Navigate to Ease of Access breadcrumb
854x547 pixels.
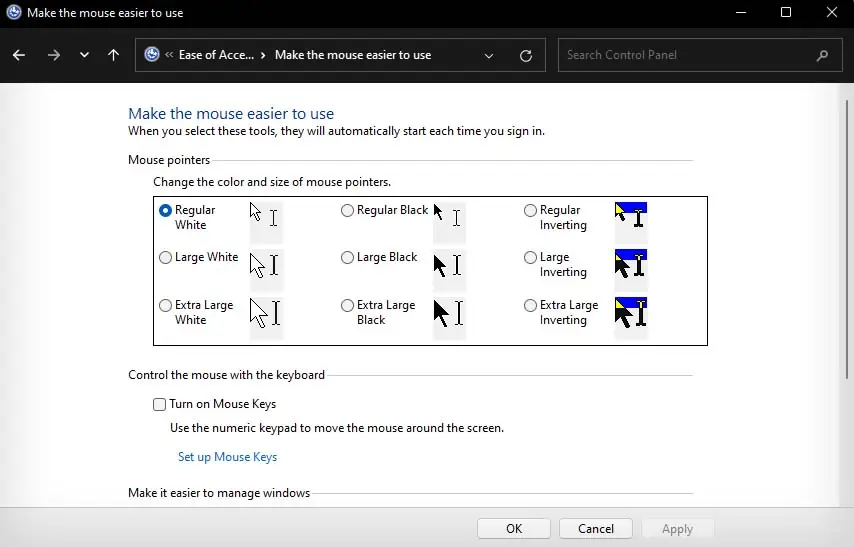[x=216, y=55]
